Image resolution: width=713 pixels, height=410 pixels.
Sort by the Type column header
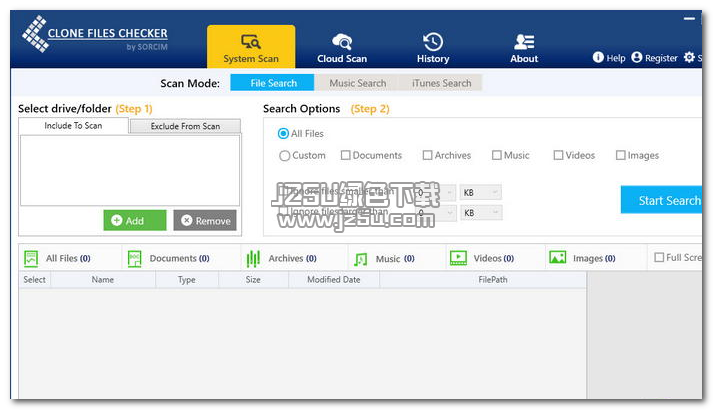pos(187,280)
